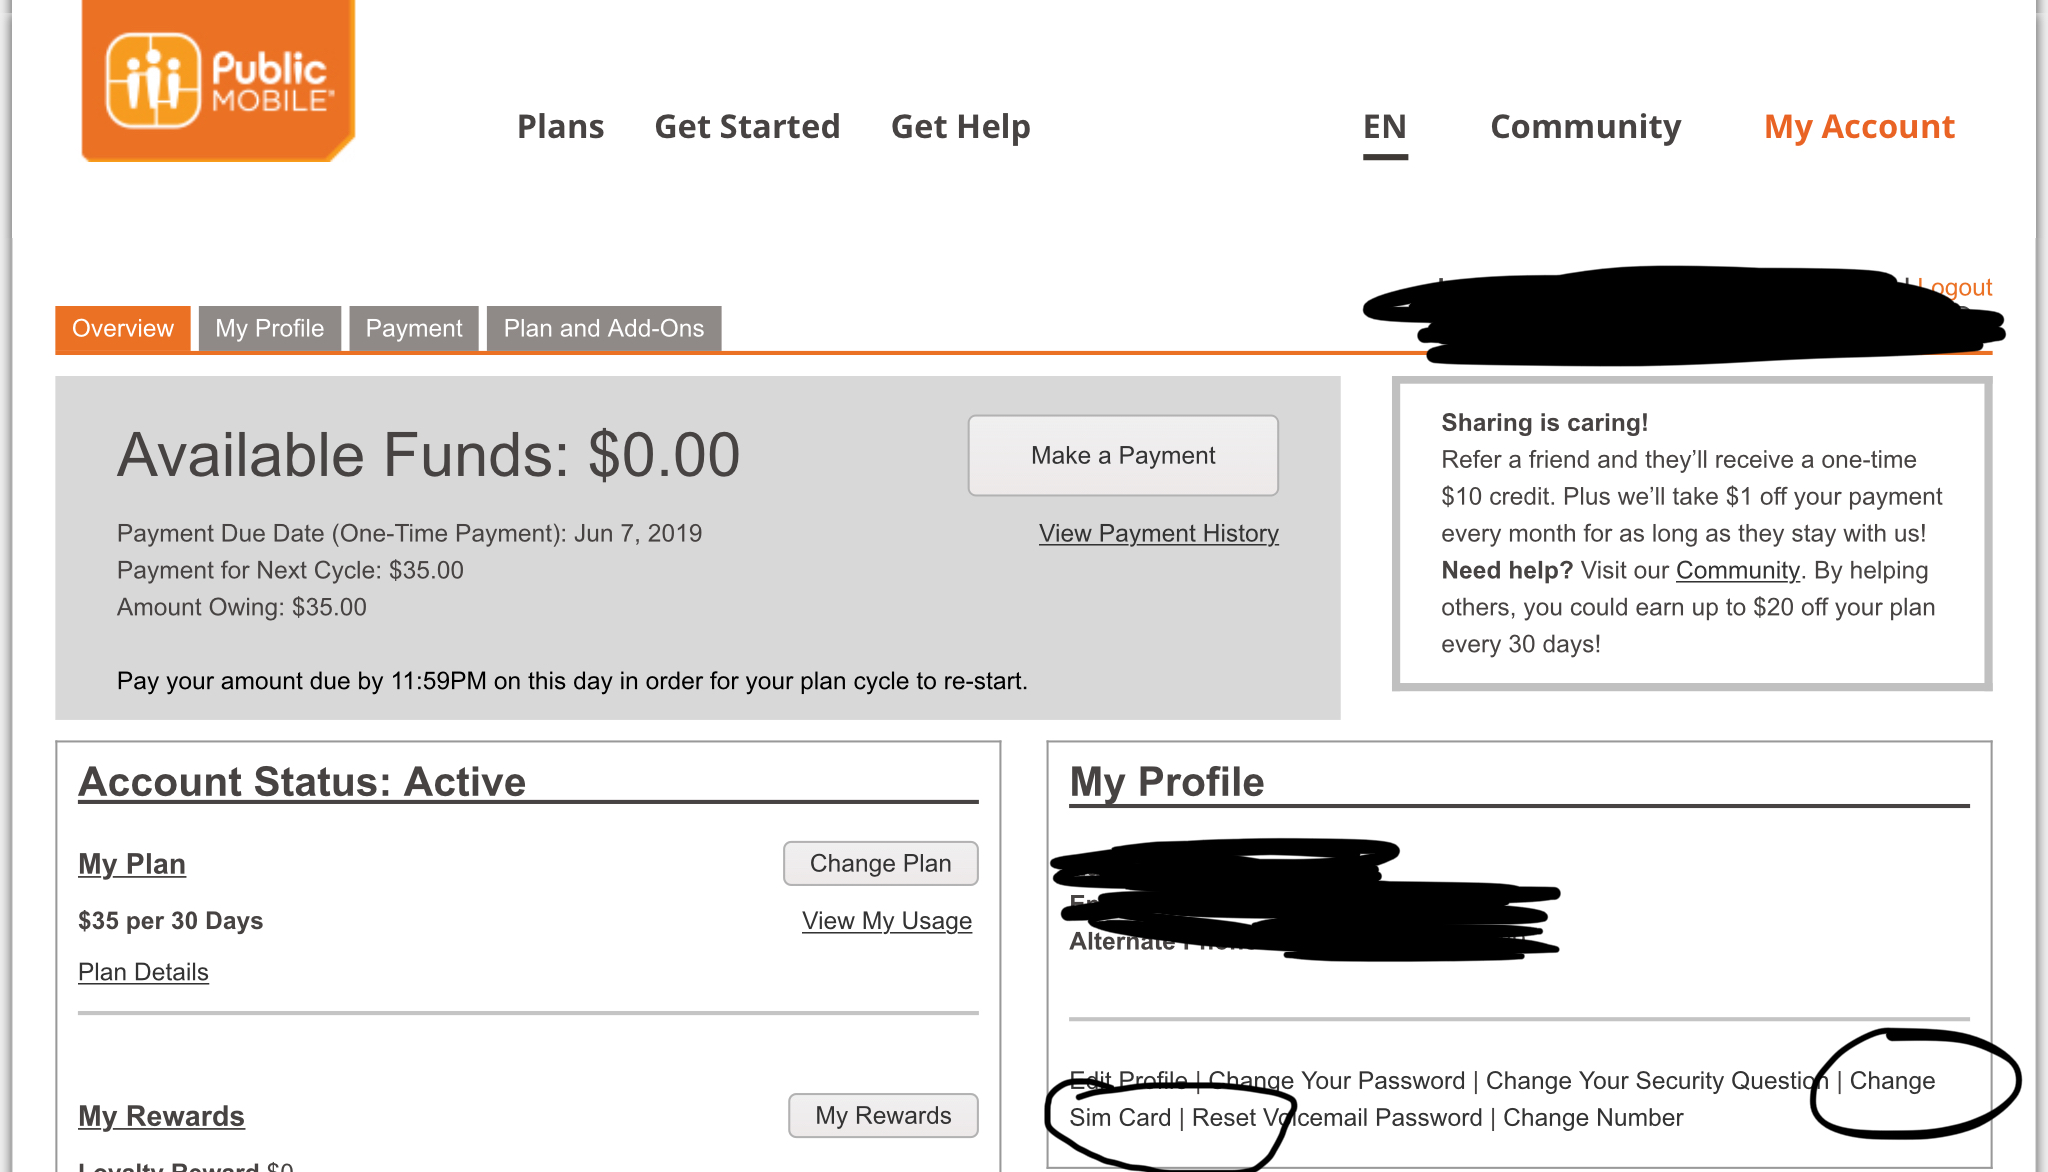
Task: Select the Change Number link
Action: click(1593, 1118)
